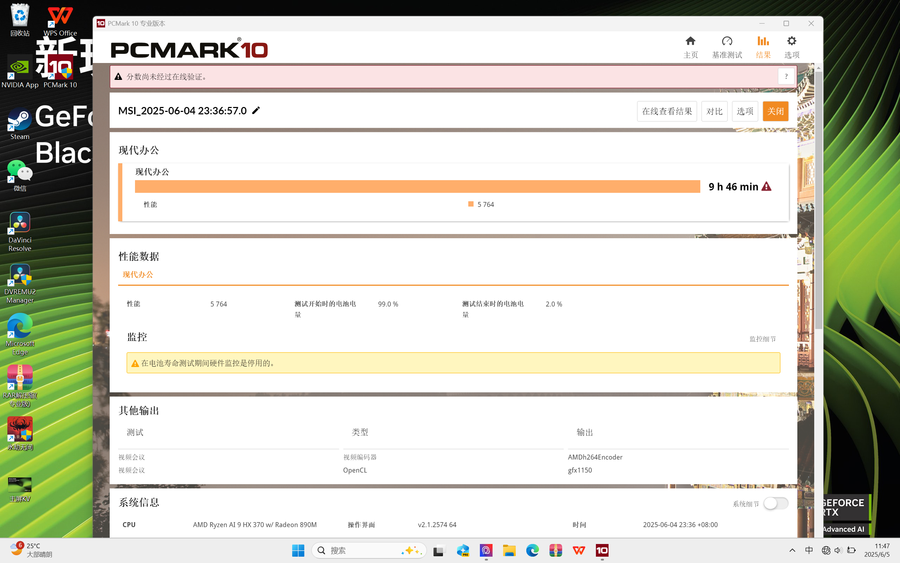The height and width of the screenshot is (563, 900).
Task: Click the 99.0 % starting battery value
Action: click(388, 304)
